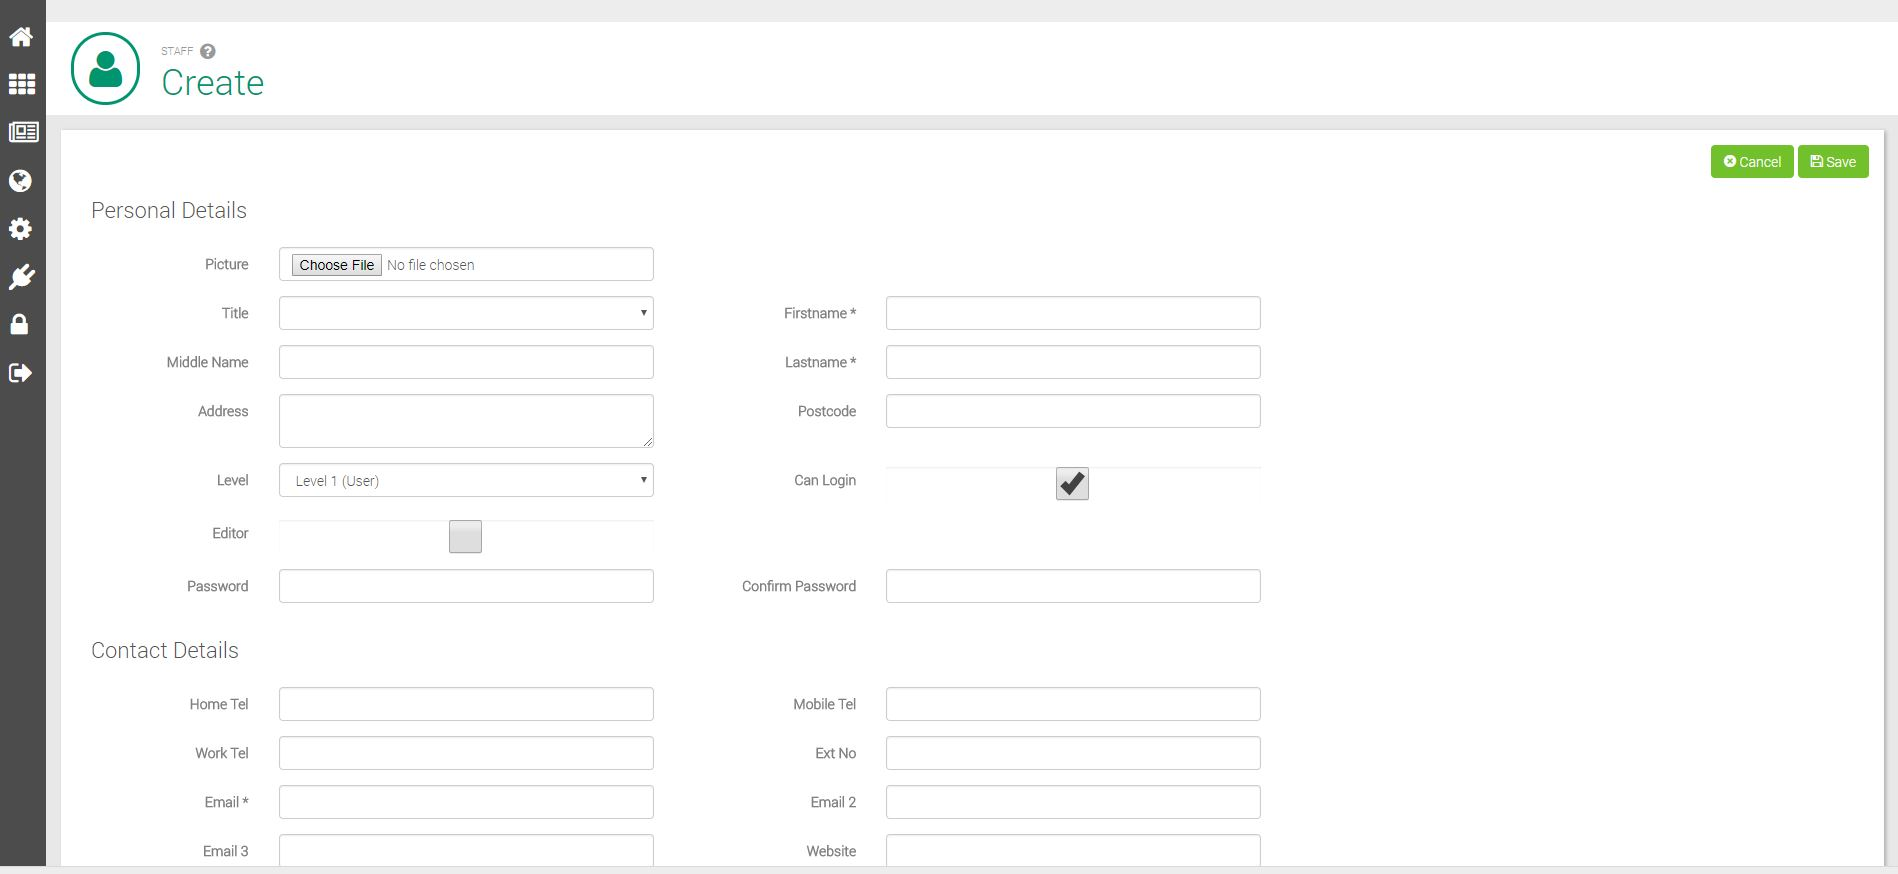Open the Level dropdown showing Level 1 (User)
This screenshot has height=874, width=1898.
(466, 480)
